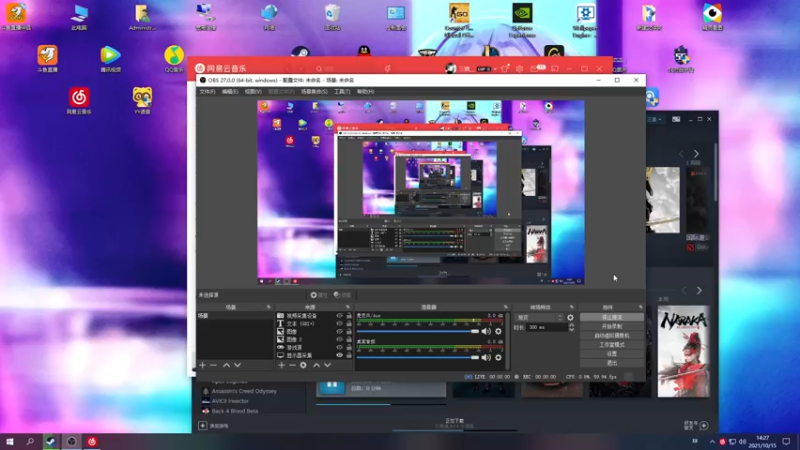Screen dimensions: 800x450
Task: Toggle lock on 显示器采集 source
Action: point(349,355)
